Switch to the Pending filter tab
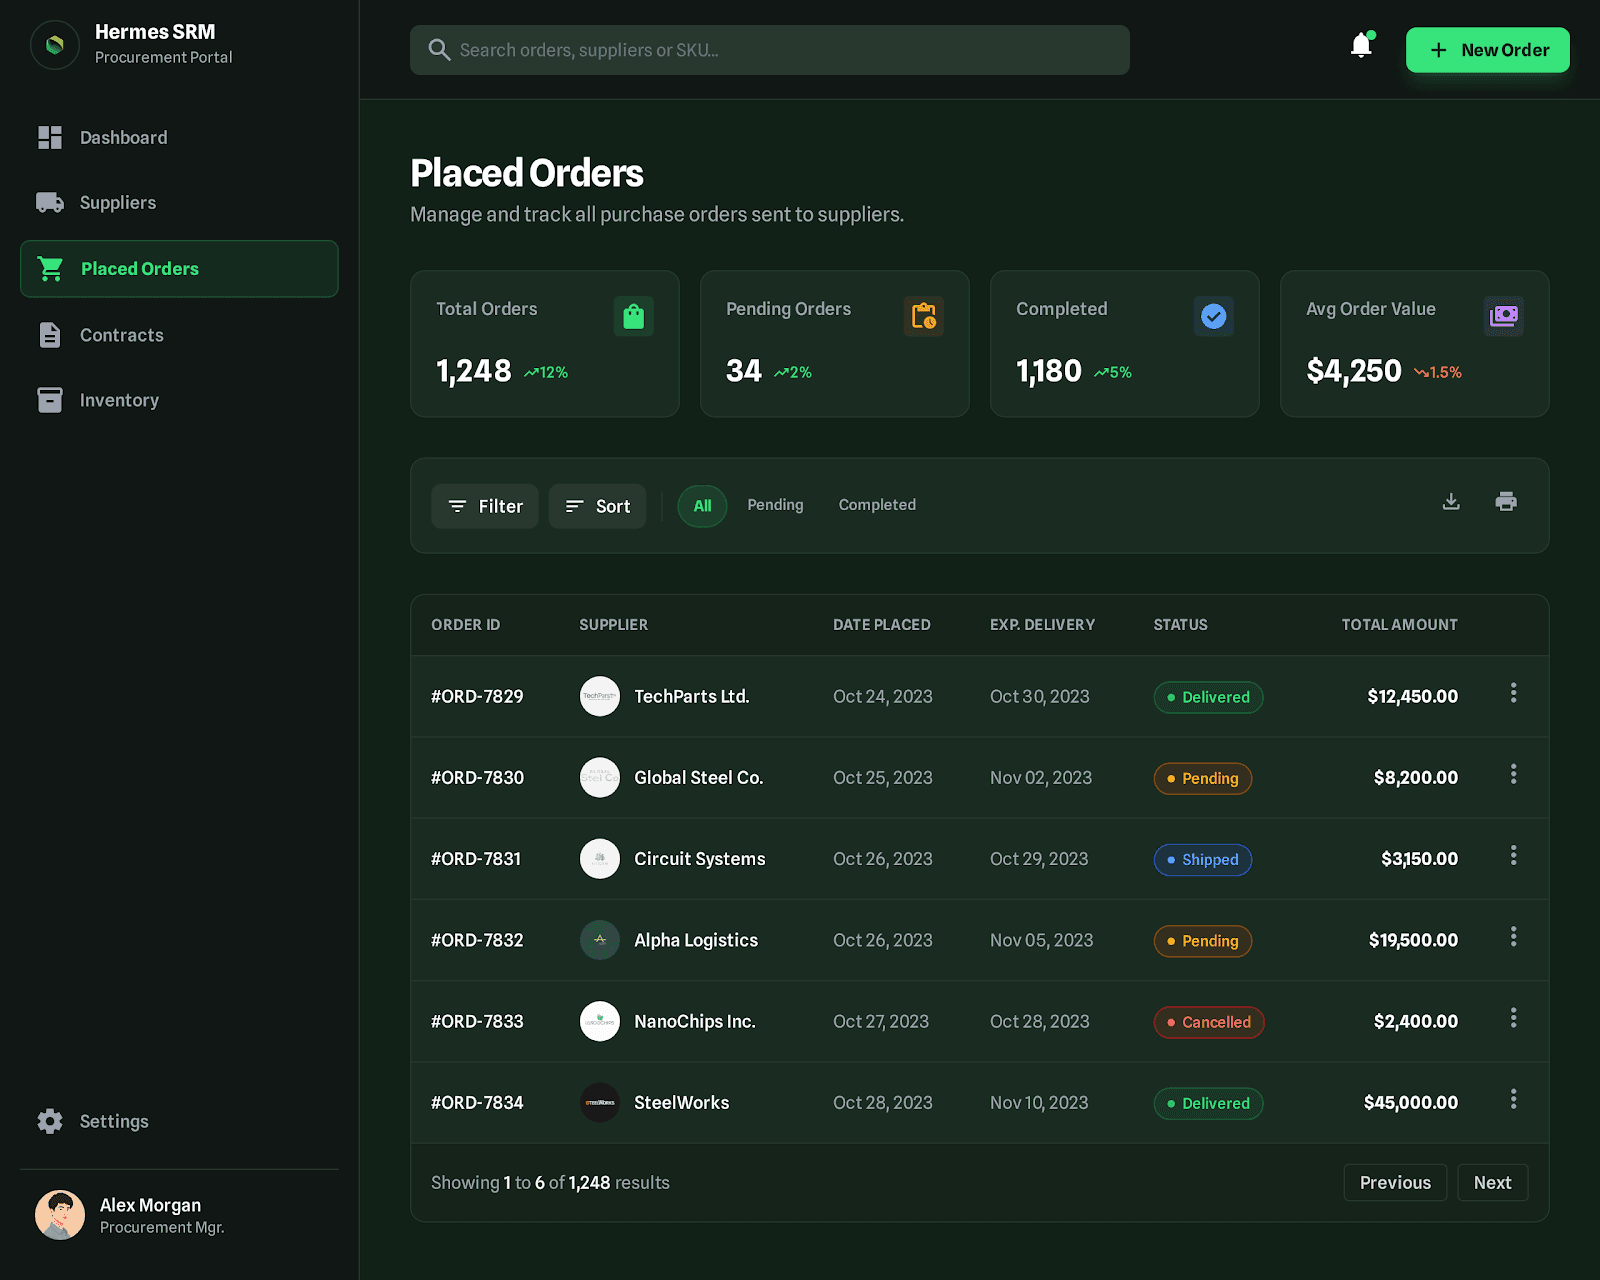The width and height of the screenshot is (1600, 1280). (x=775, y=505)
